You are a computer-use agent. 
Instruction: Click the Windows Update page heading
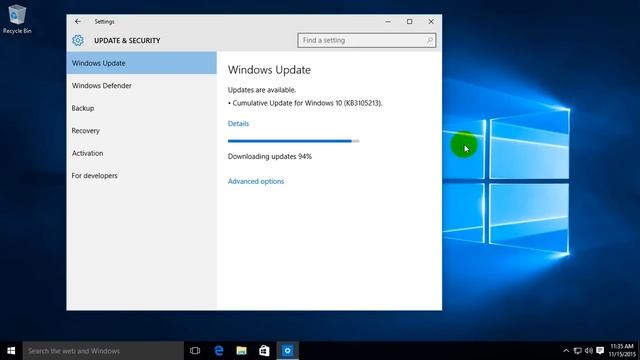coord(269,70)
